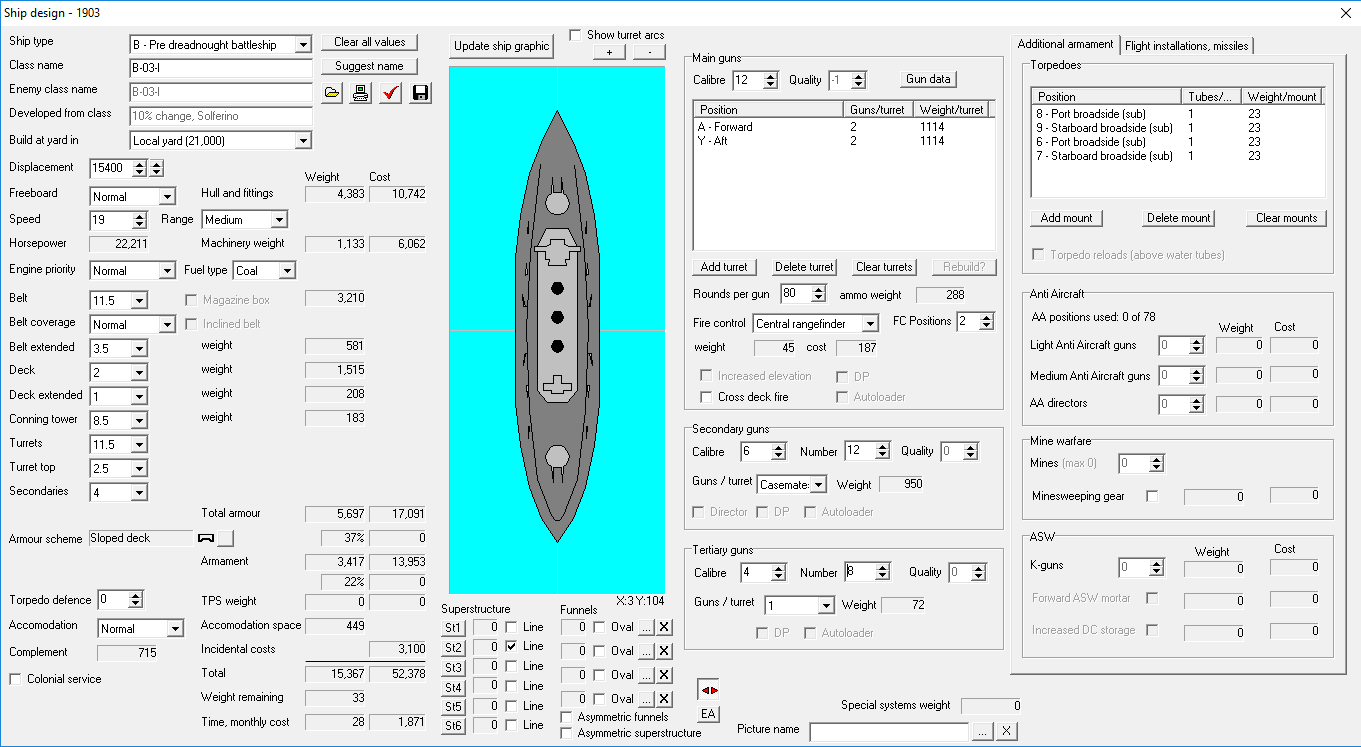
Task: Click into the Class name text field
Action: point(220,68)
